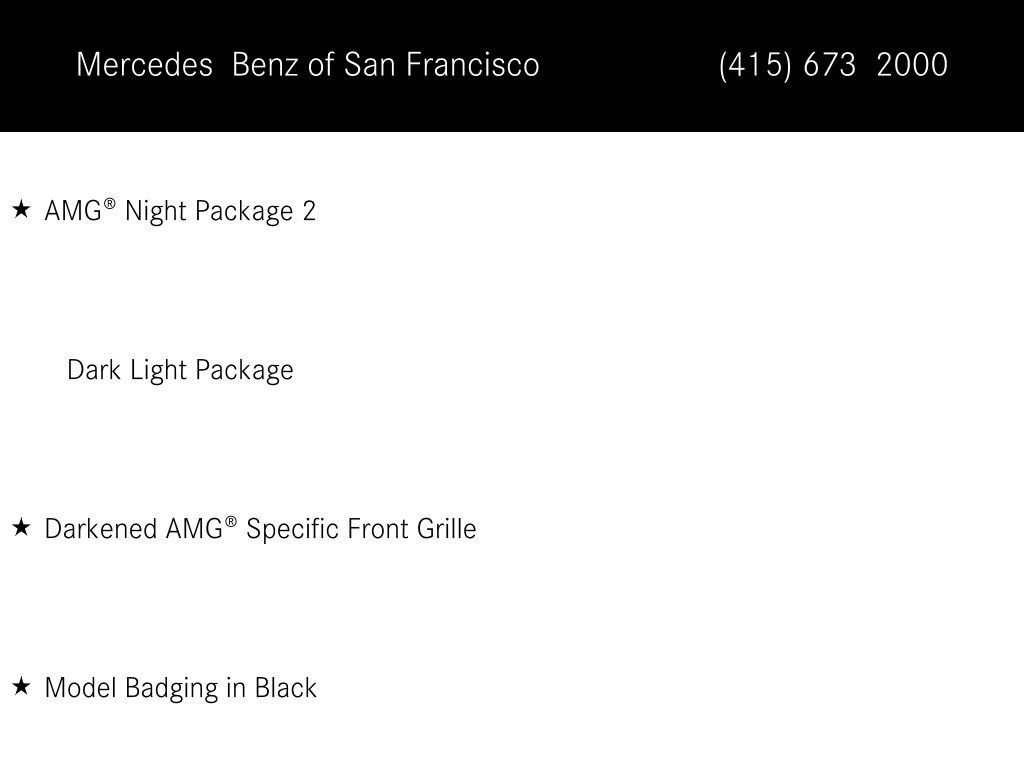This screenshot has height=768, width=1024.
Task: Click the registered symbol in Darkened AMG line
Action: tap(231, 522)
